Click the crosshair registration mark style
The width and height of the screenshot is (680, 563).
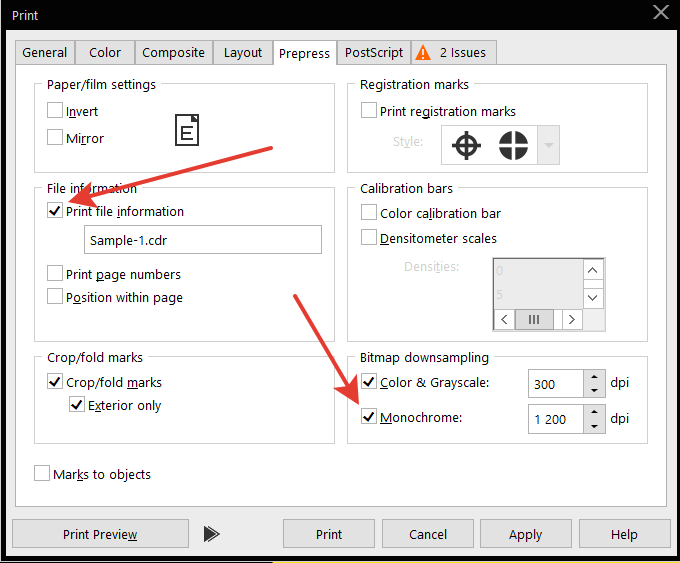[x=466, y=145]
